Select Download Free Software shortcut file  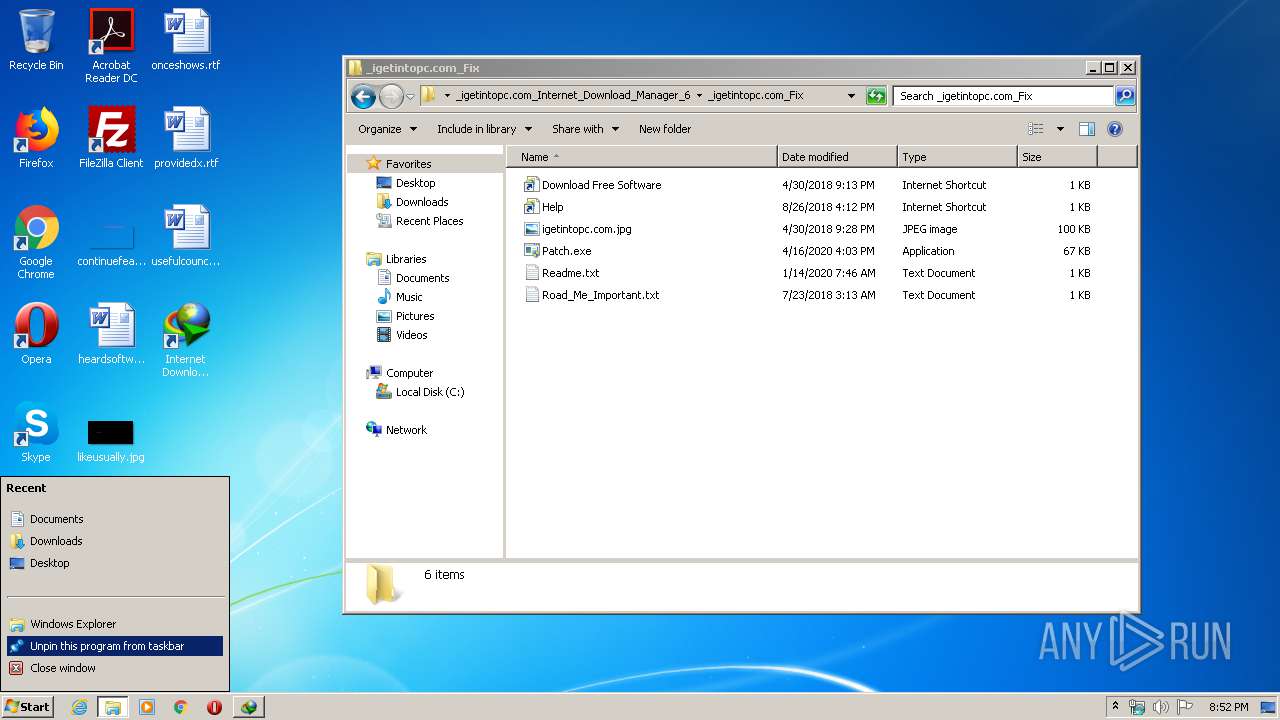601,185
